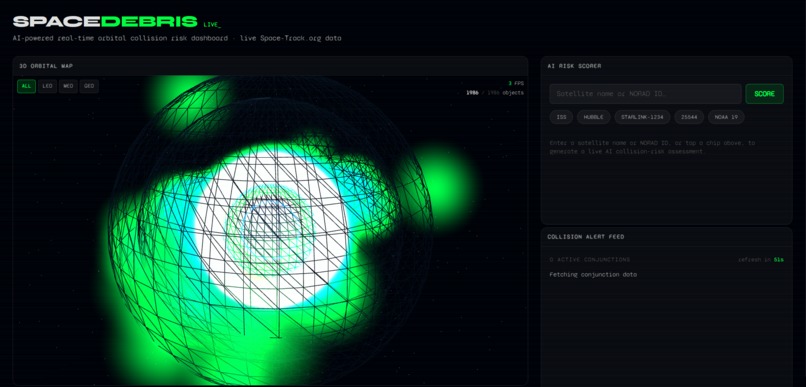This screenshot has width=806, height=387.
Task: Click the 'refresh in' countdown text
Action: point(761,260)
